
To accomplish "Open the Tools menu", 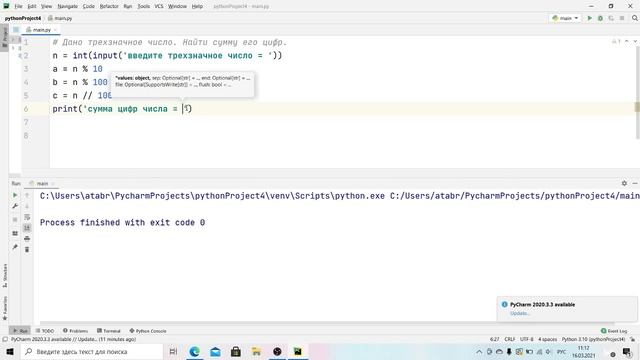I will (x=143, y=6).
